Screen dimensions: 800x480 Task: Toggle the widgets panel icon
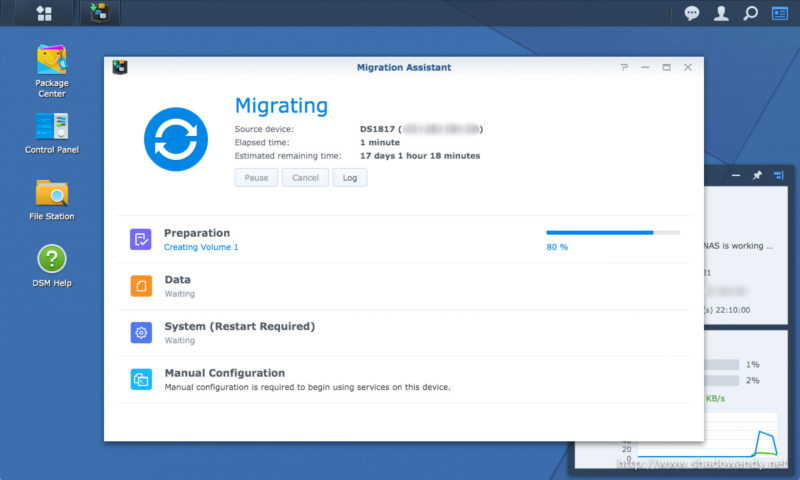[x=780, y=13]
